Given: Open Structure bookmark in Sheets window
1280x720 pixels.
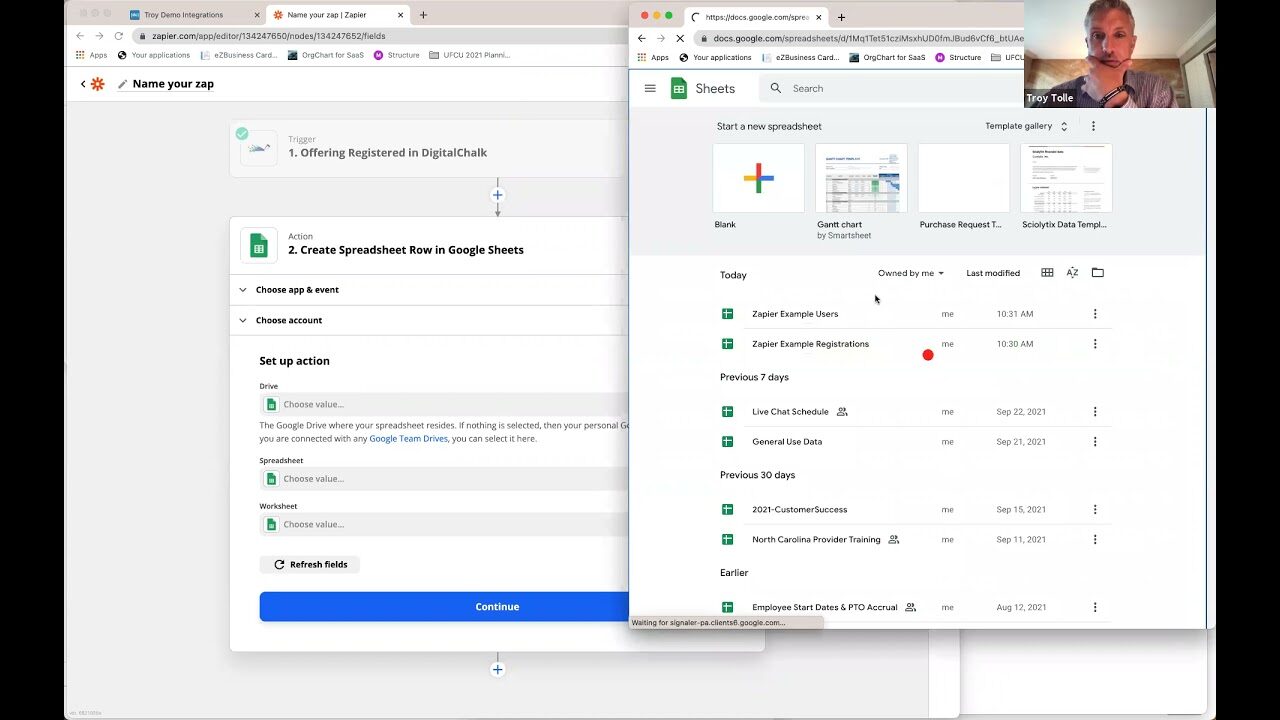Looking at the screenshot, I should click(x=958, y=58).
